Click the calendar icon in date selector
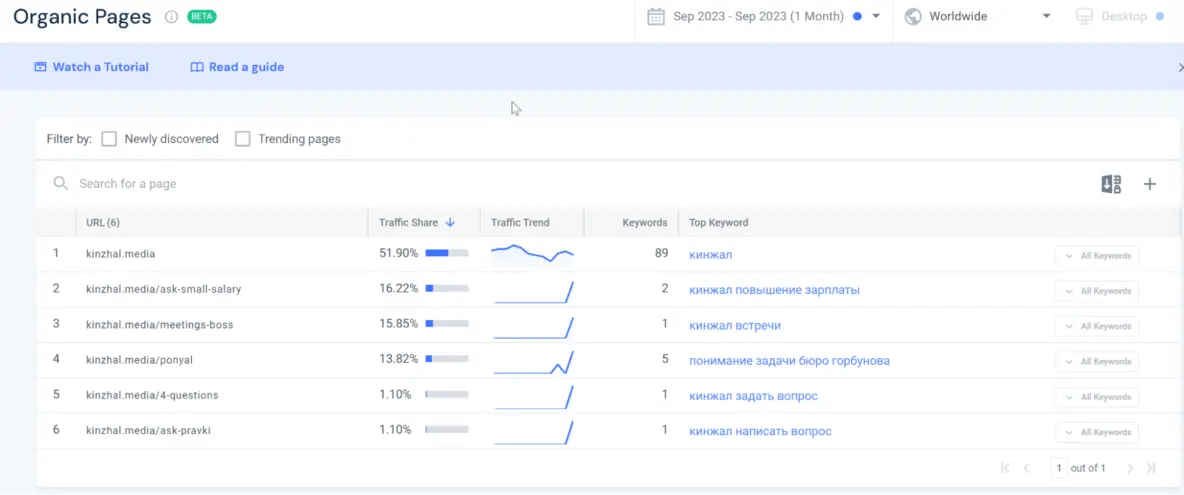 point(656,17)
